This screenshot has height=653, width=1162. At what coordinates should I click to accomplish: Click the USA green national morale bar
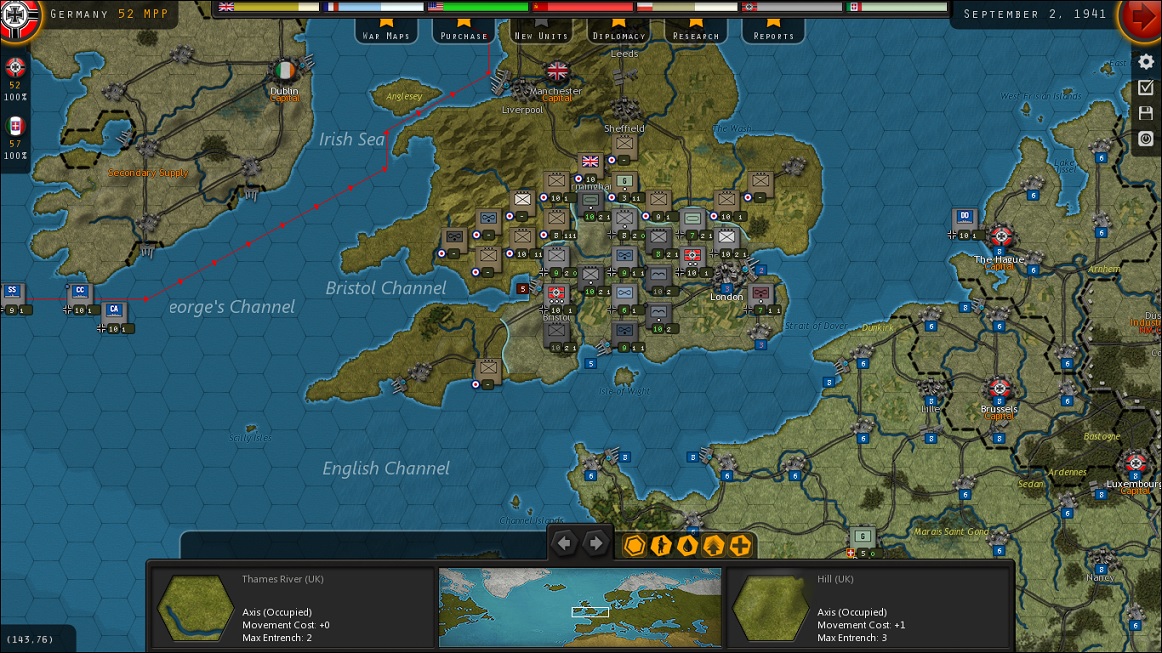478,7
